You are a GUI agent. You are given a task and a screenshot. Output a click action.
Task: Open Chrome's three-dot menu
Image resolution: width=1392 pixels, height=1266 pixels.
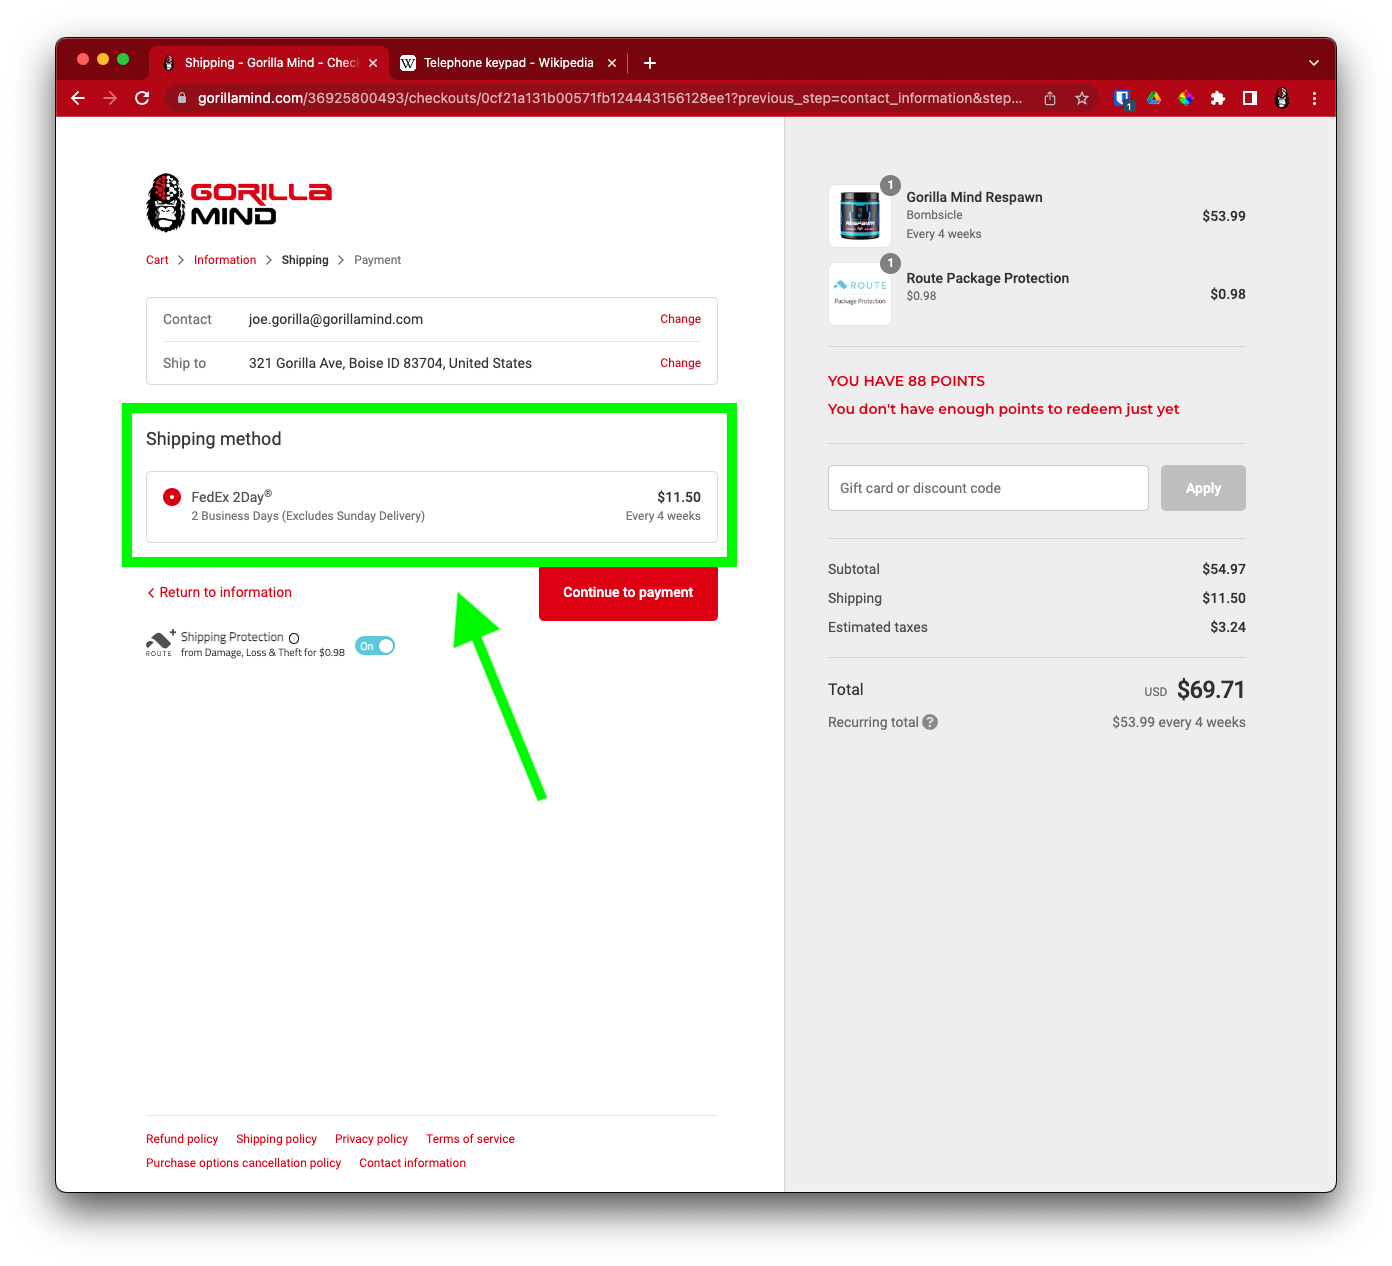(1314, 98)
